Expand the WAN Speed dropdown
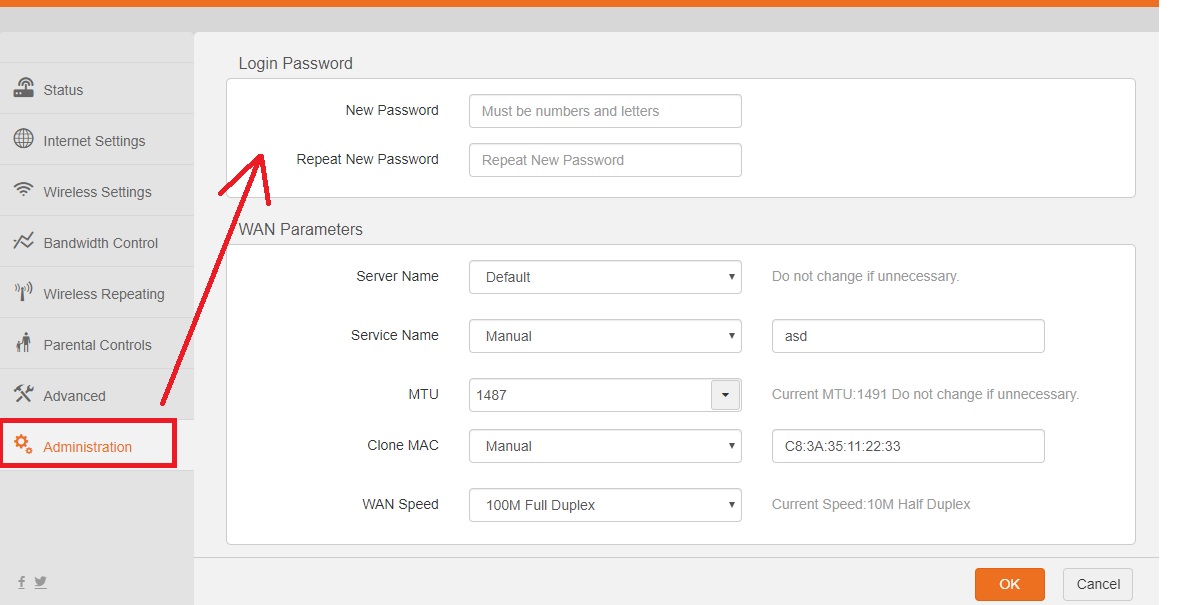This screenshot has width=1186, height=605. (605, 505)
